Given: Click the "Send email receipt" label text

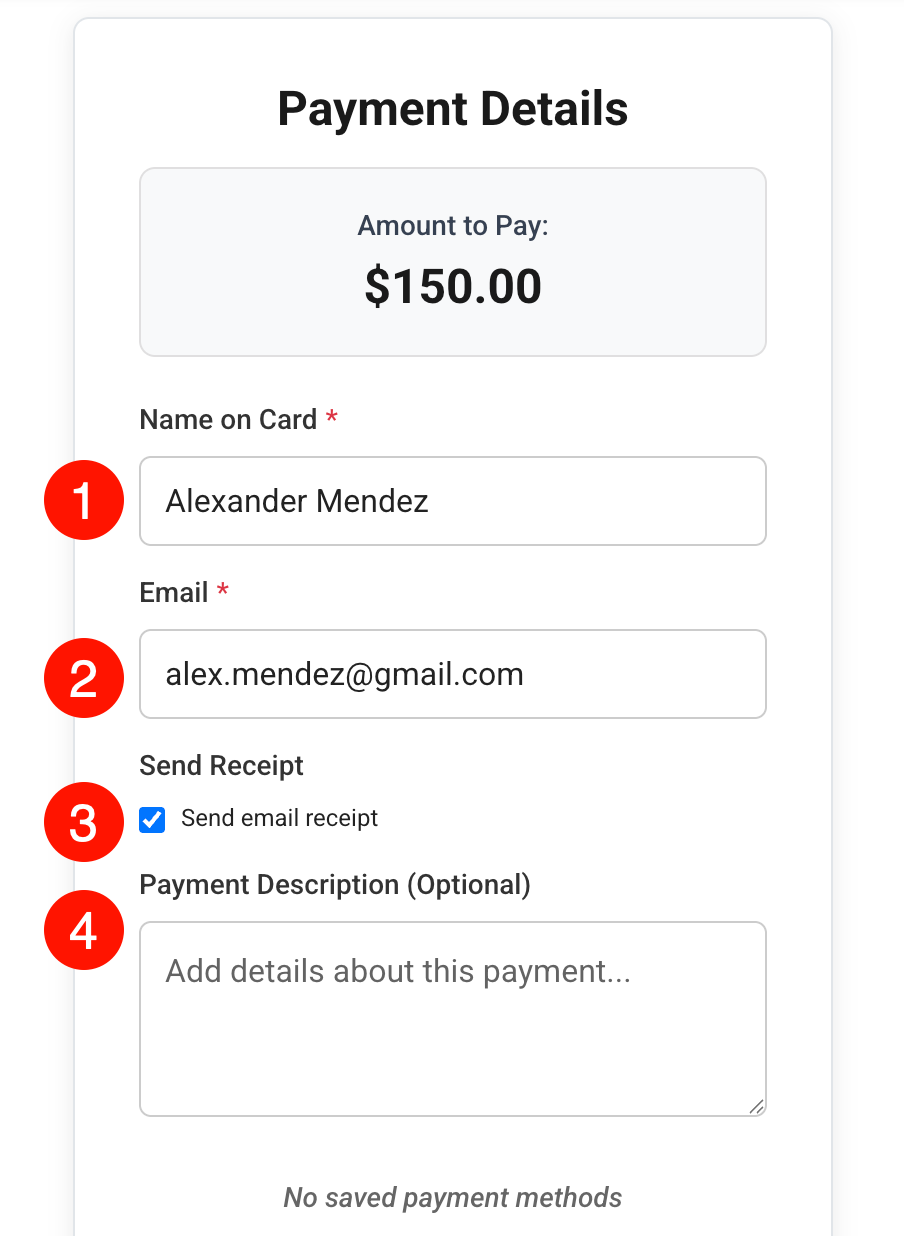Looking at the screenshot, I should tap(279, 819).
